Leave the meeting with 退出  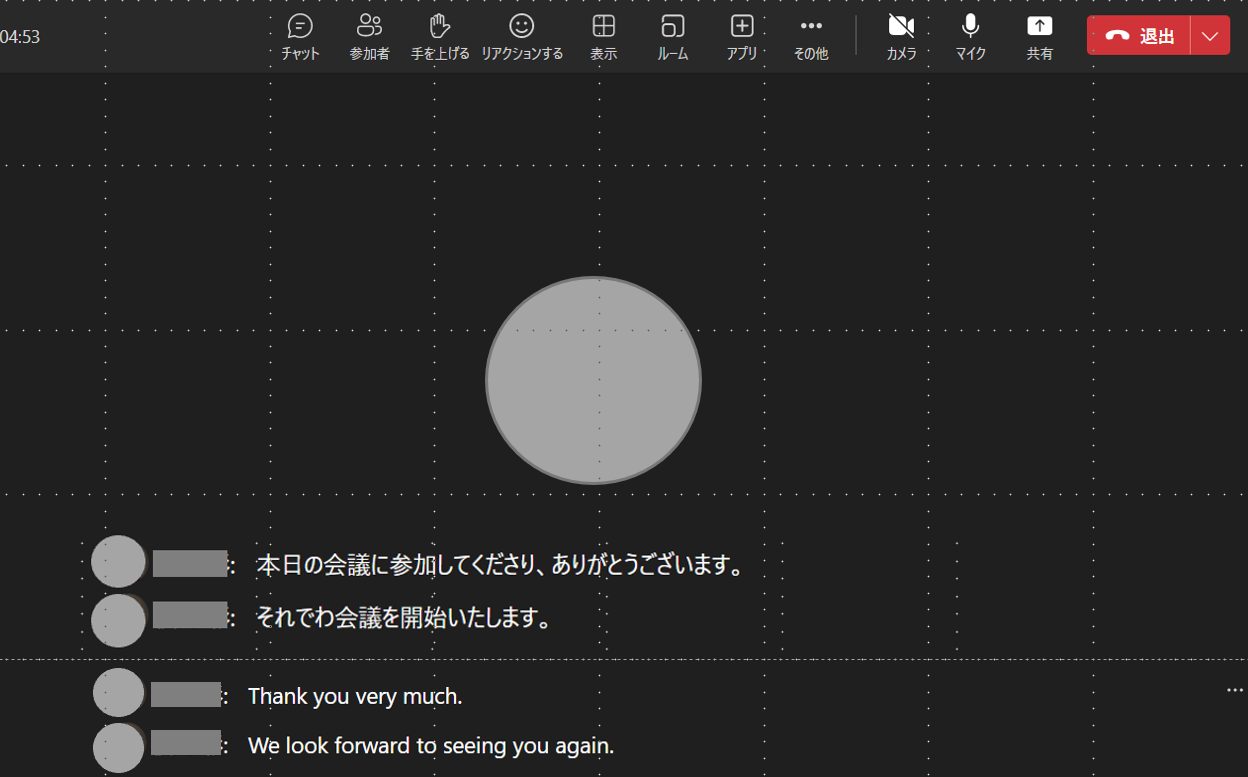(x=1139, y=36)
